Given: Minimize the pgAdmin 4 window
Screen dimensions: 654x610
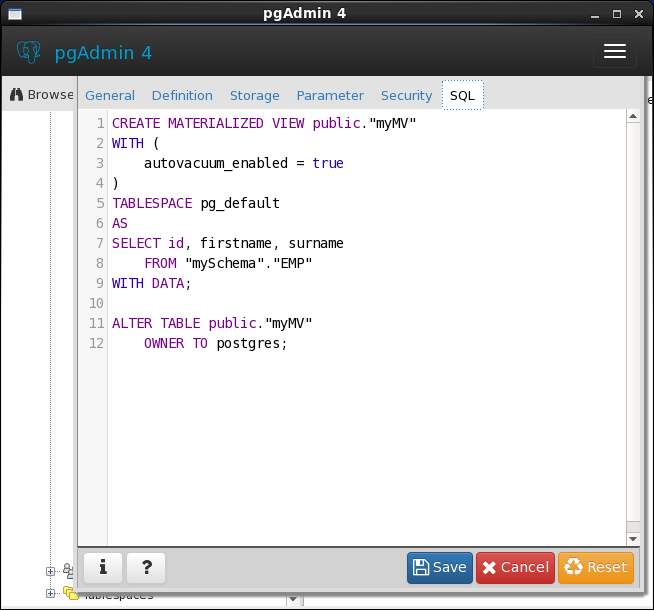Looking at the screenshot, I should point(595,15).
